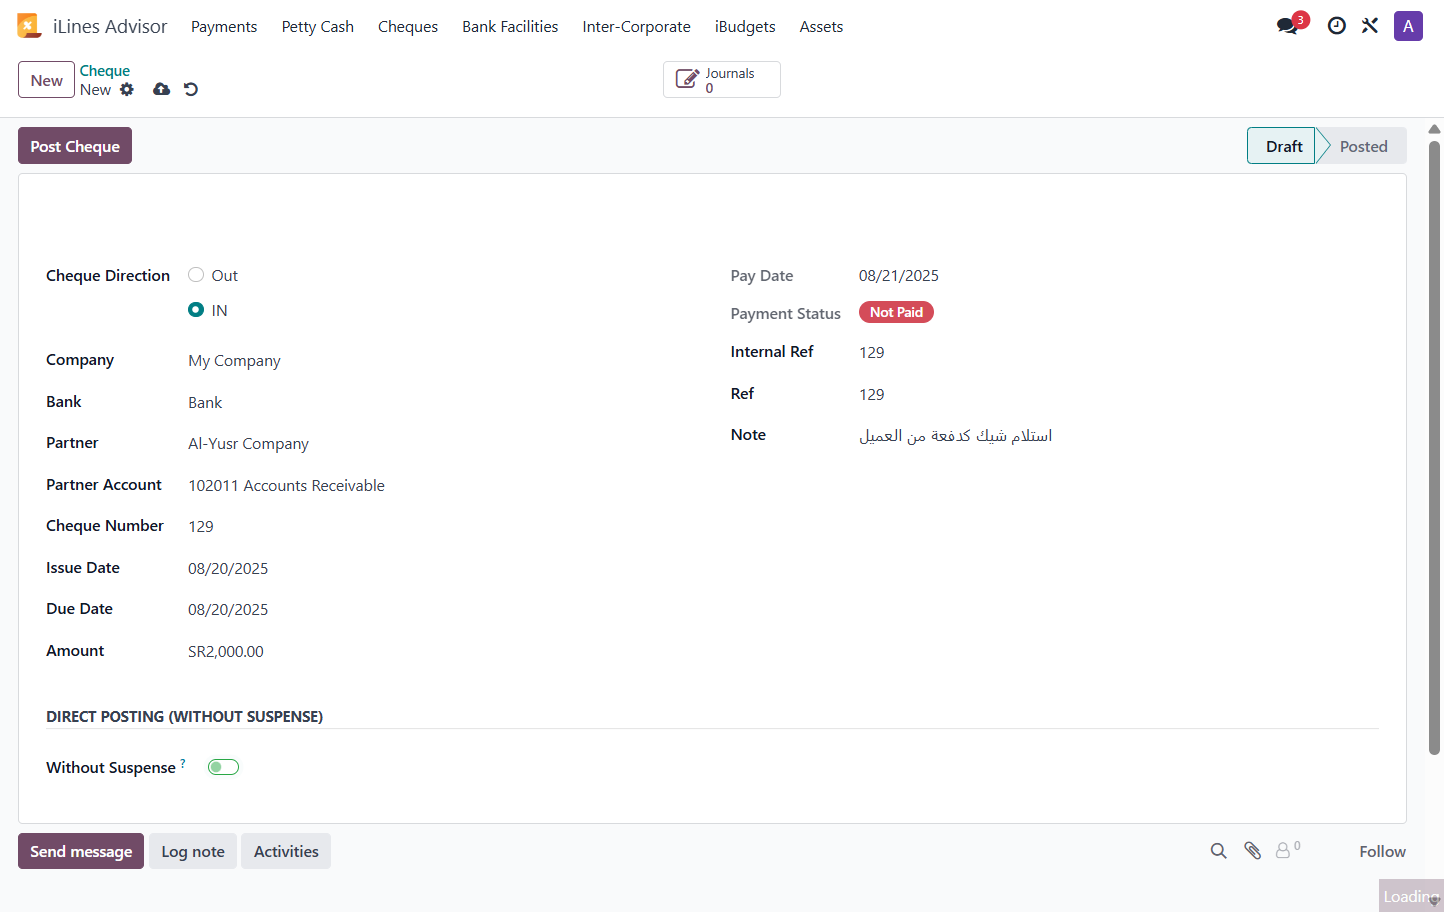
Task: Open the Payments menu
Action: 224,27
